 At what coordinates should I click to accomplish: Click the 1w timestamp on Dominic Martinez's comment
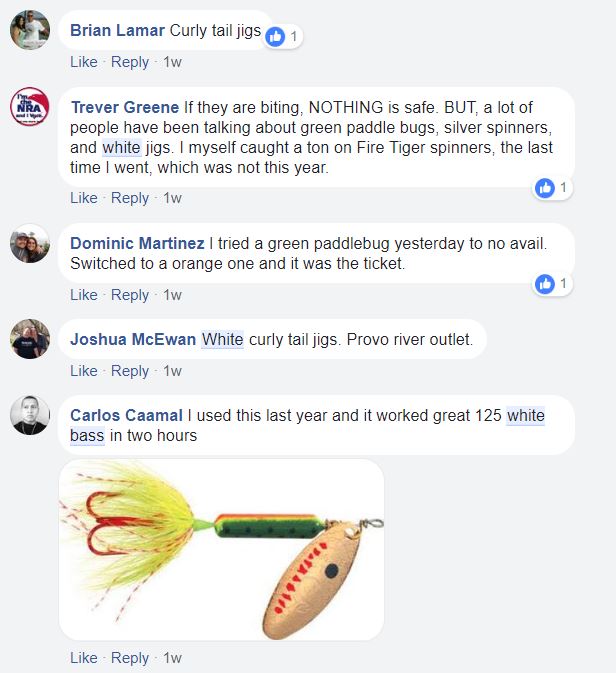click(172, 295)
